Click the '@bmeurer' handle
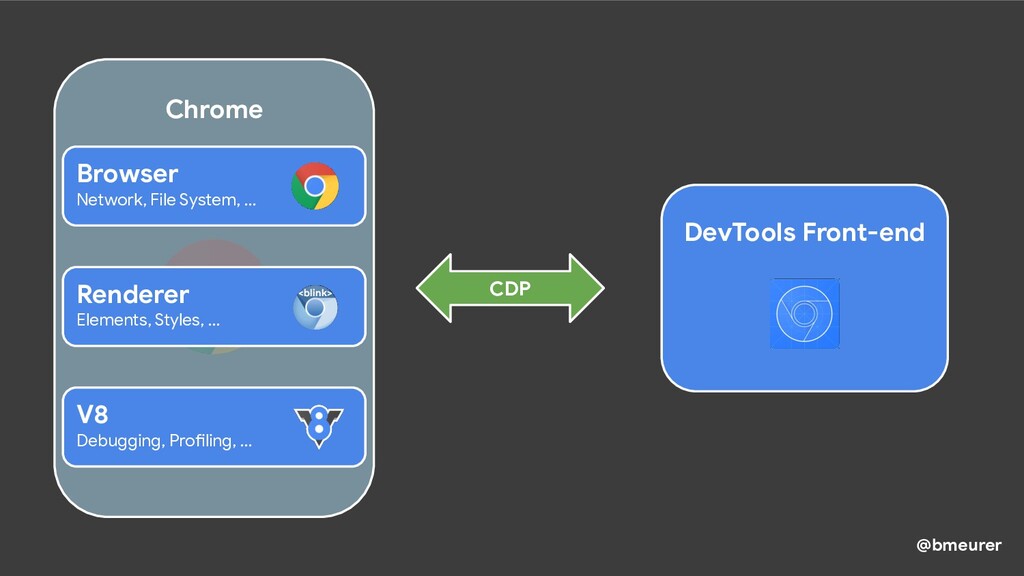 pos(959,545)
